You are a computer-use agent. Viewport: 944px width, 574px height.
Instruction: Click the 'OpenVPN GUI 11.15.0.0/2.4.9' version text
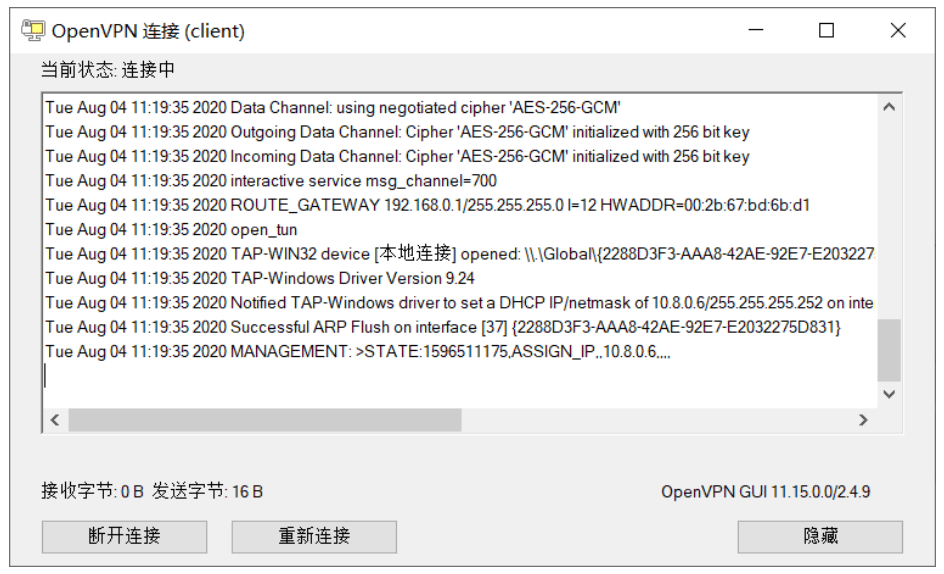pyautogui.click(x=766, y=492)
